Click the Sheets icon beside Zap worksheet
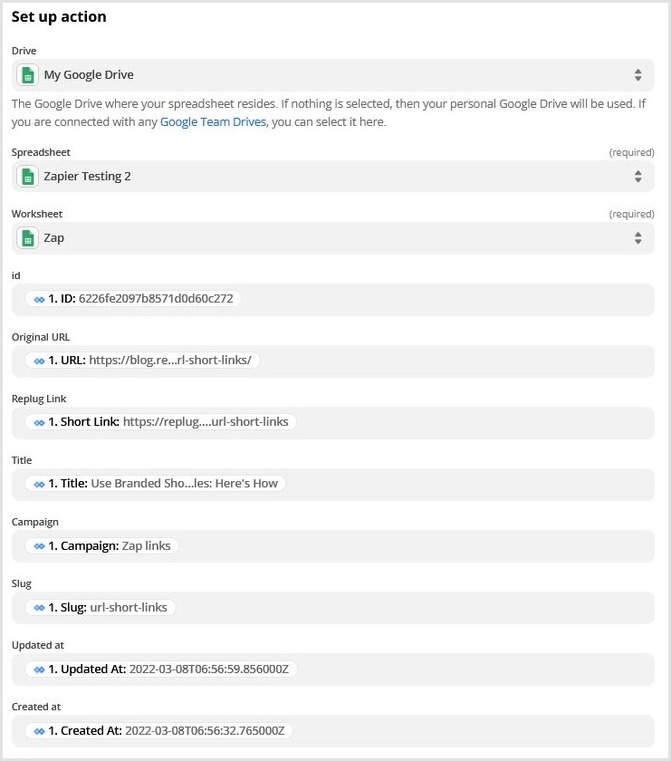Viewport: 671px width, 761px height. [x=29, y=238]
